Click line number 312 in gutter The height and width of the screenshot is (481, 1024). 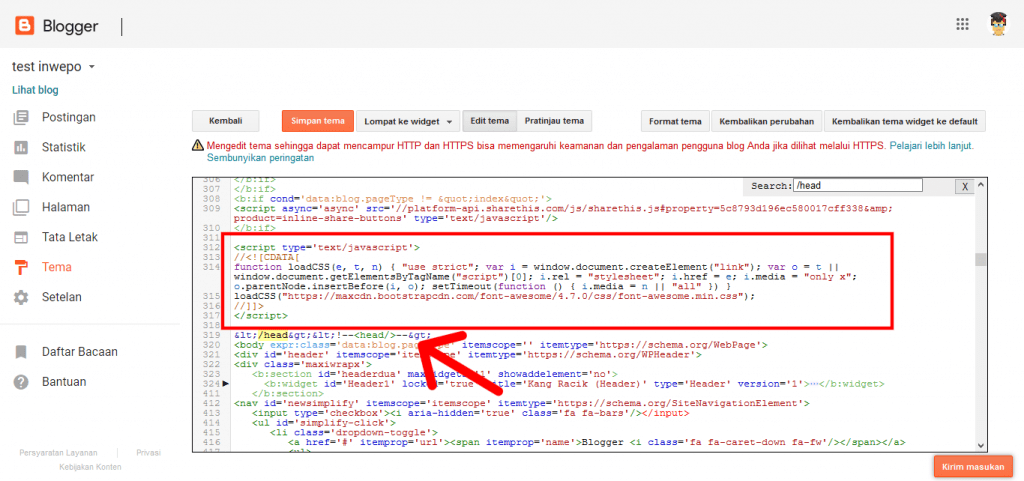coord(210,247)
